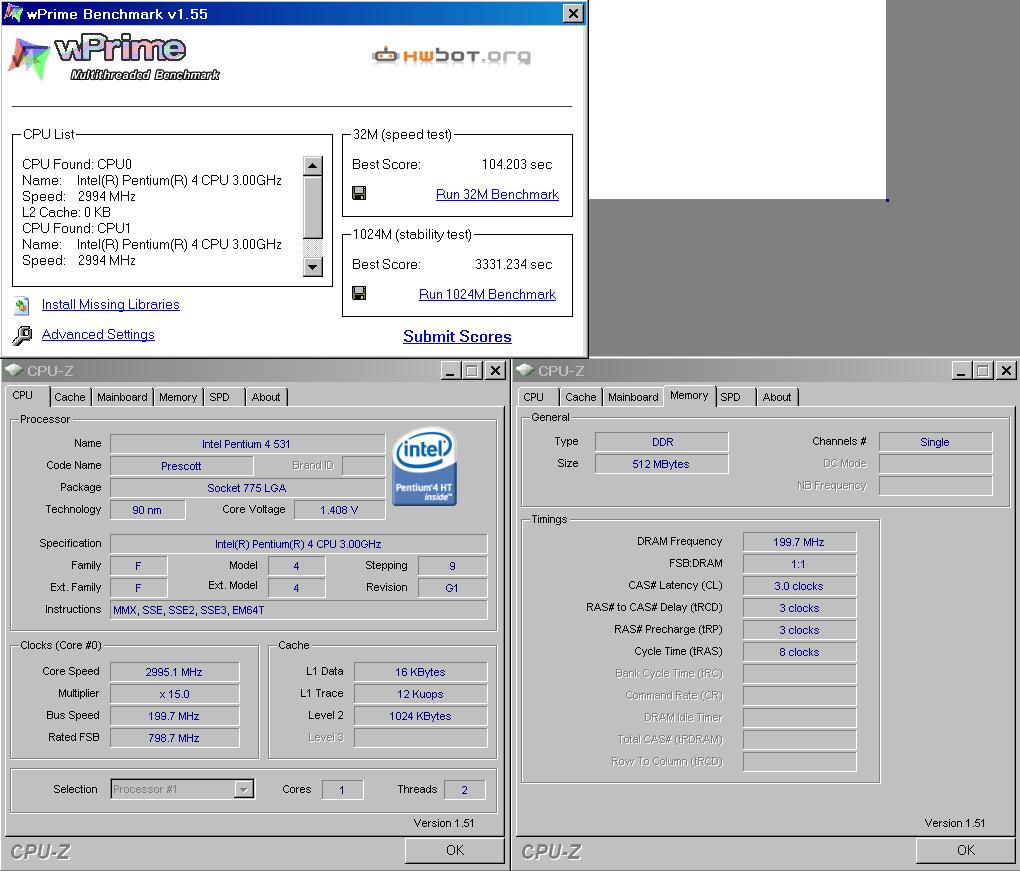1020x871 pixels.
Task: Run the 32M Benchmark
Action: [x=497, y=194]
